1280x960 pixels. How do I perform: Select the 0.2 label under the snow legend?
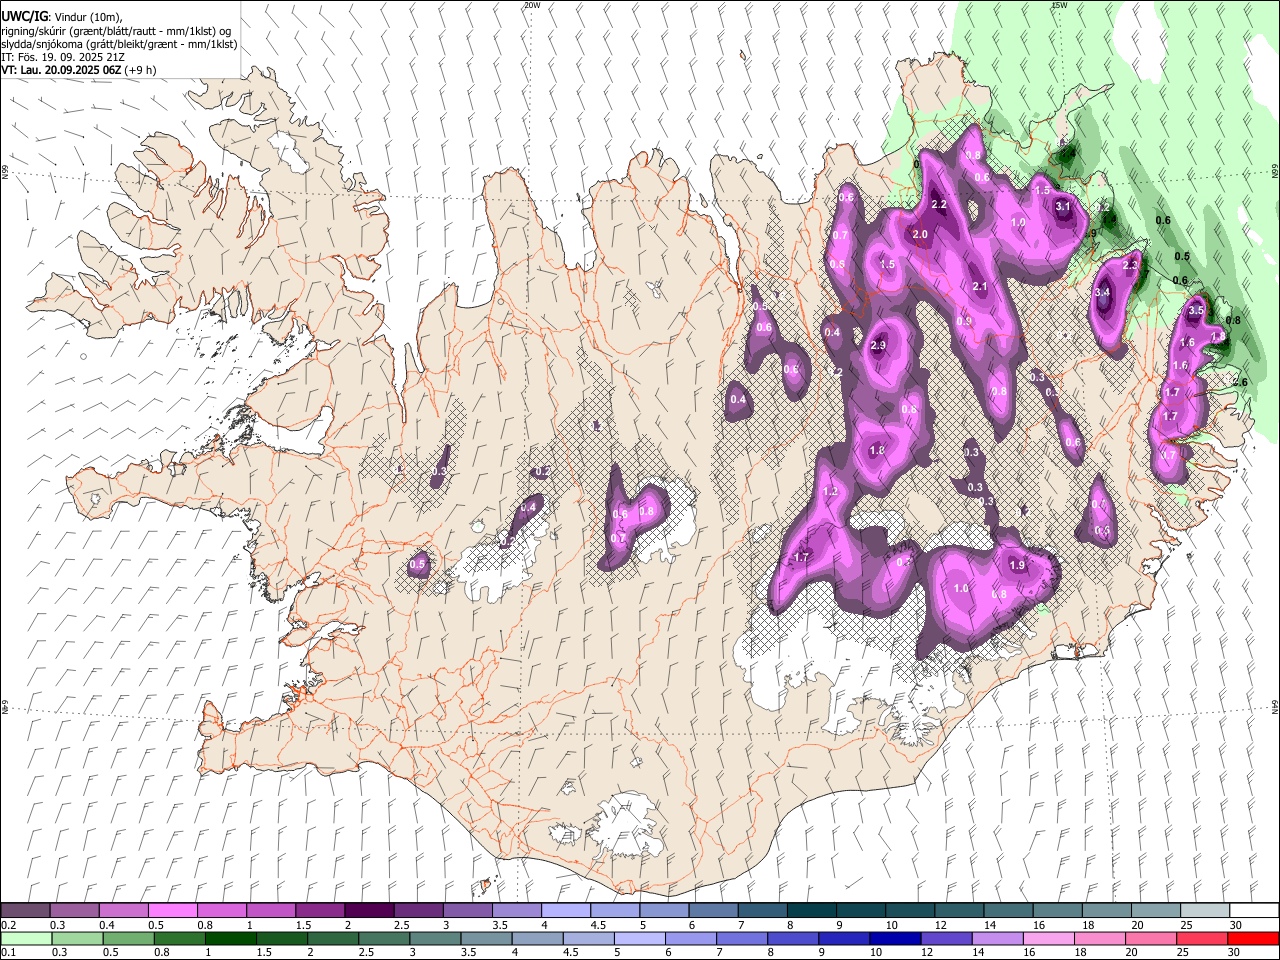click(8, 925)
